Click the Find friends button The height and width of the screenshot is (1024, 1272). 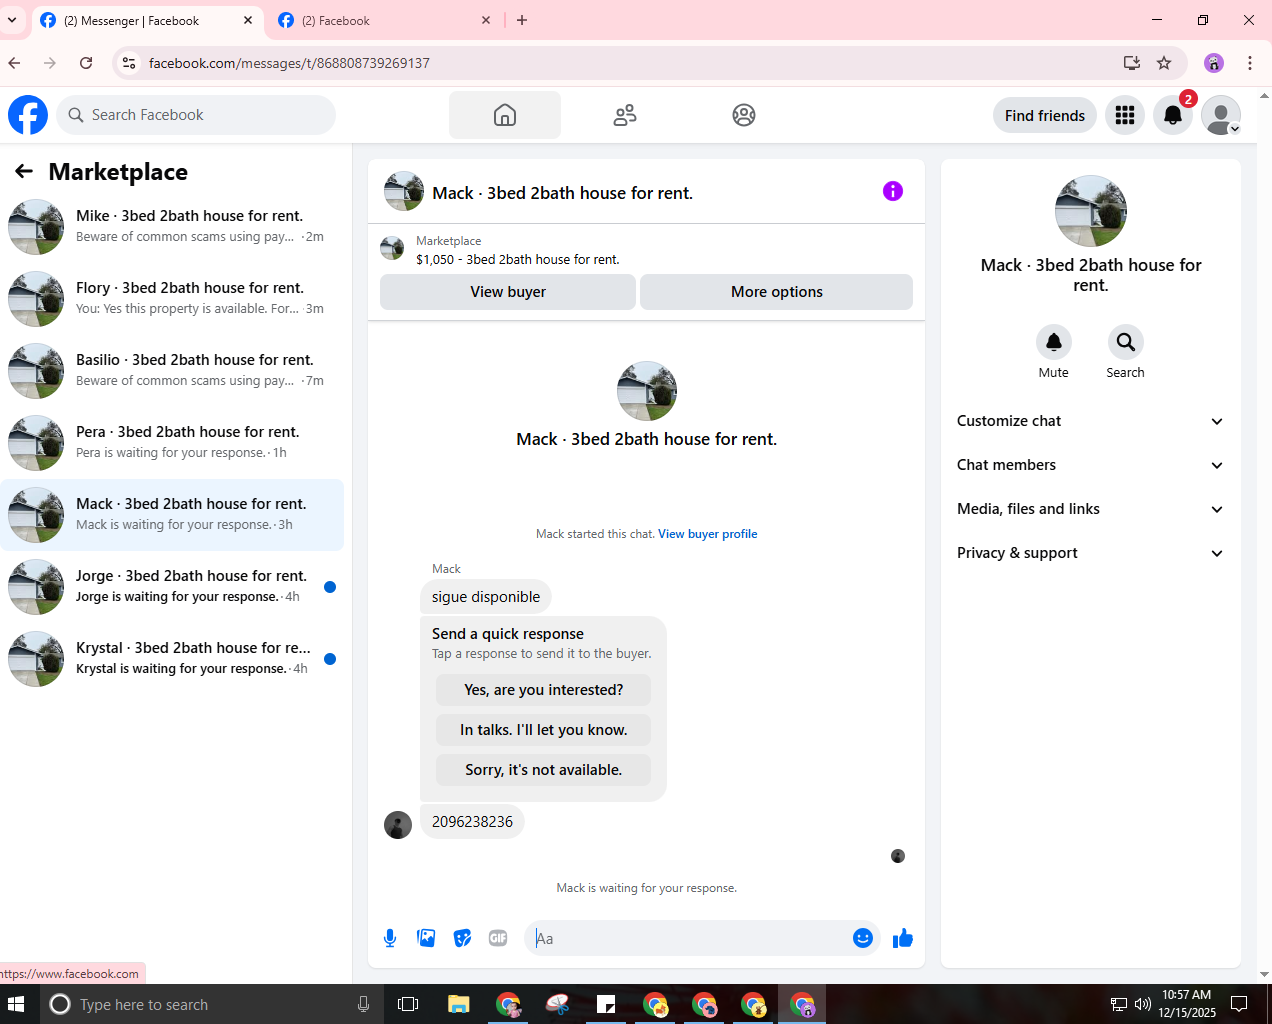tap(1045, 115)
